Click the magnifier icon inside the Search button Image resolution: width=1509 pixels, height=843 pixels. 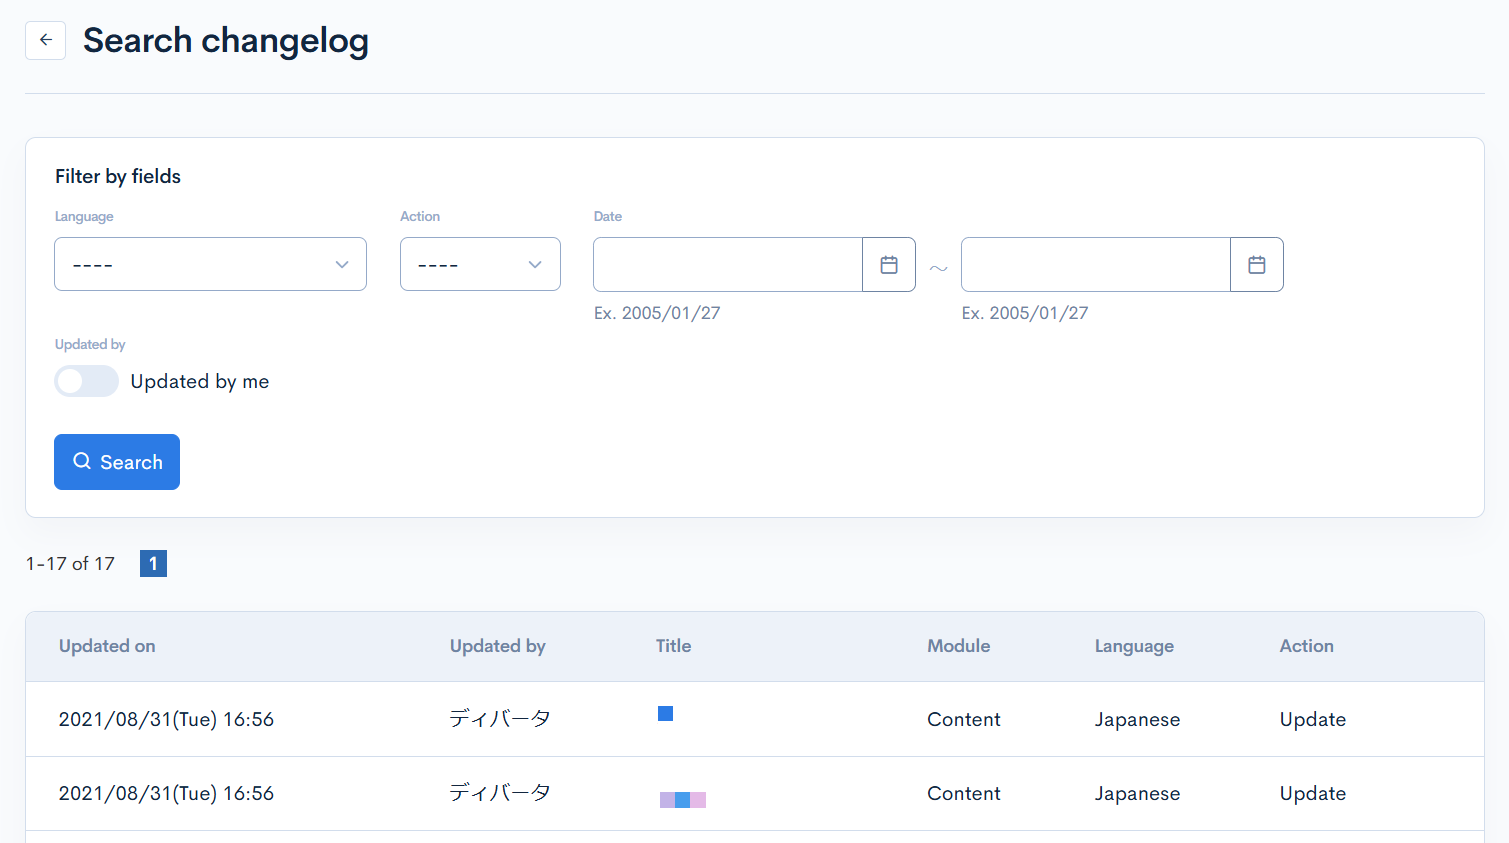coord(82,461)
